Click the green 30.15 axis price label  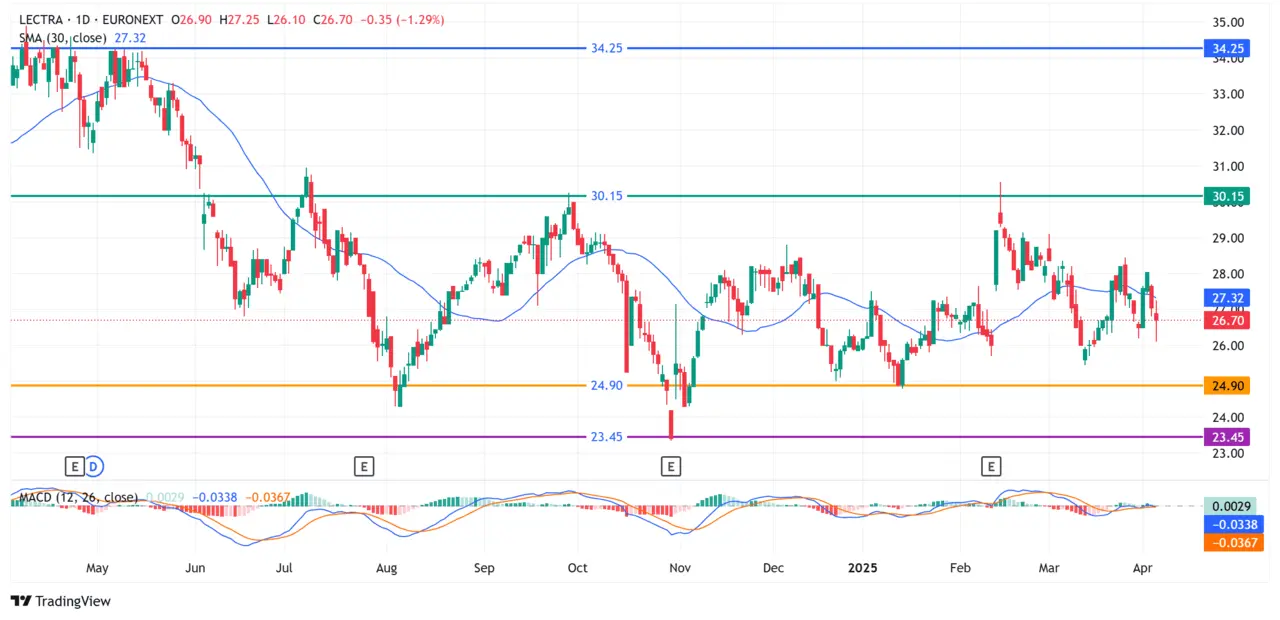point(1227,196)
